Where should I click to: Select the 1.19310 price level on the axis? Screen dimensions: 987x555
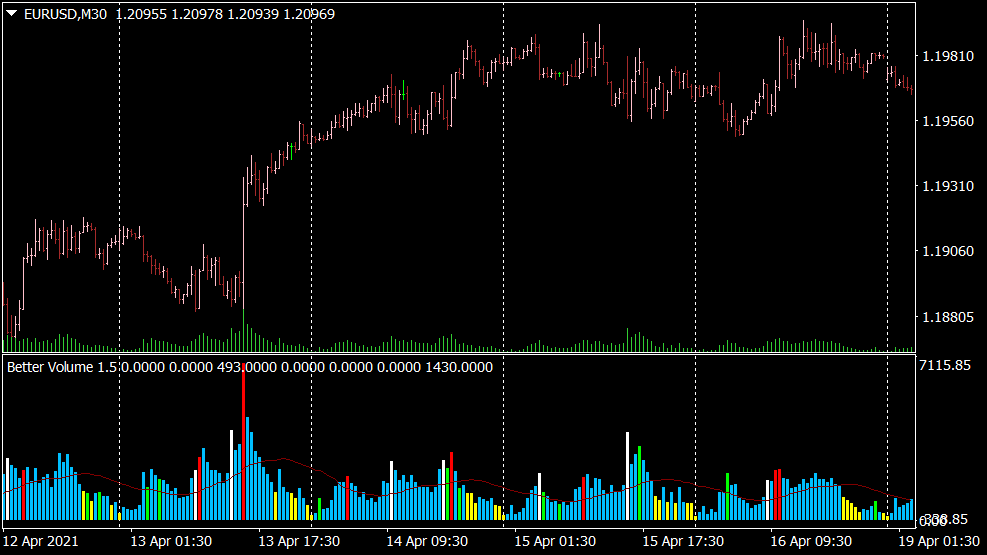(x=945, y=187)
